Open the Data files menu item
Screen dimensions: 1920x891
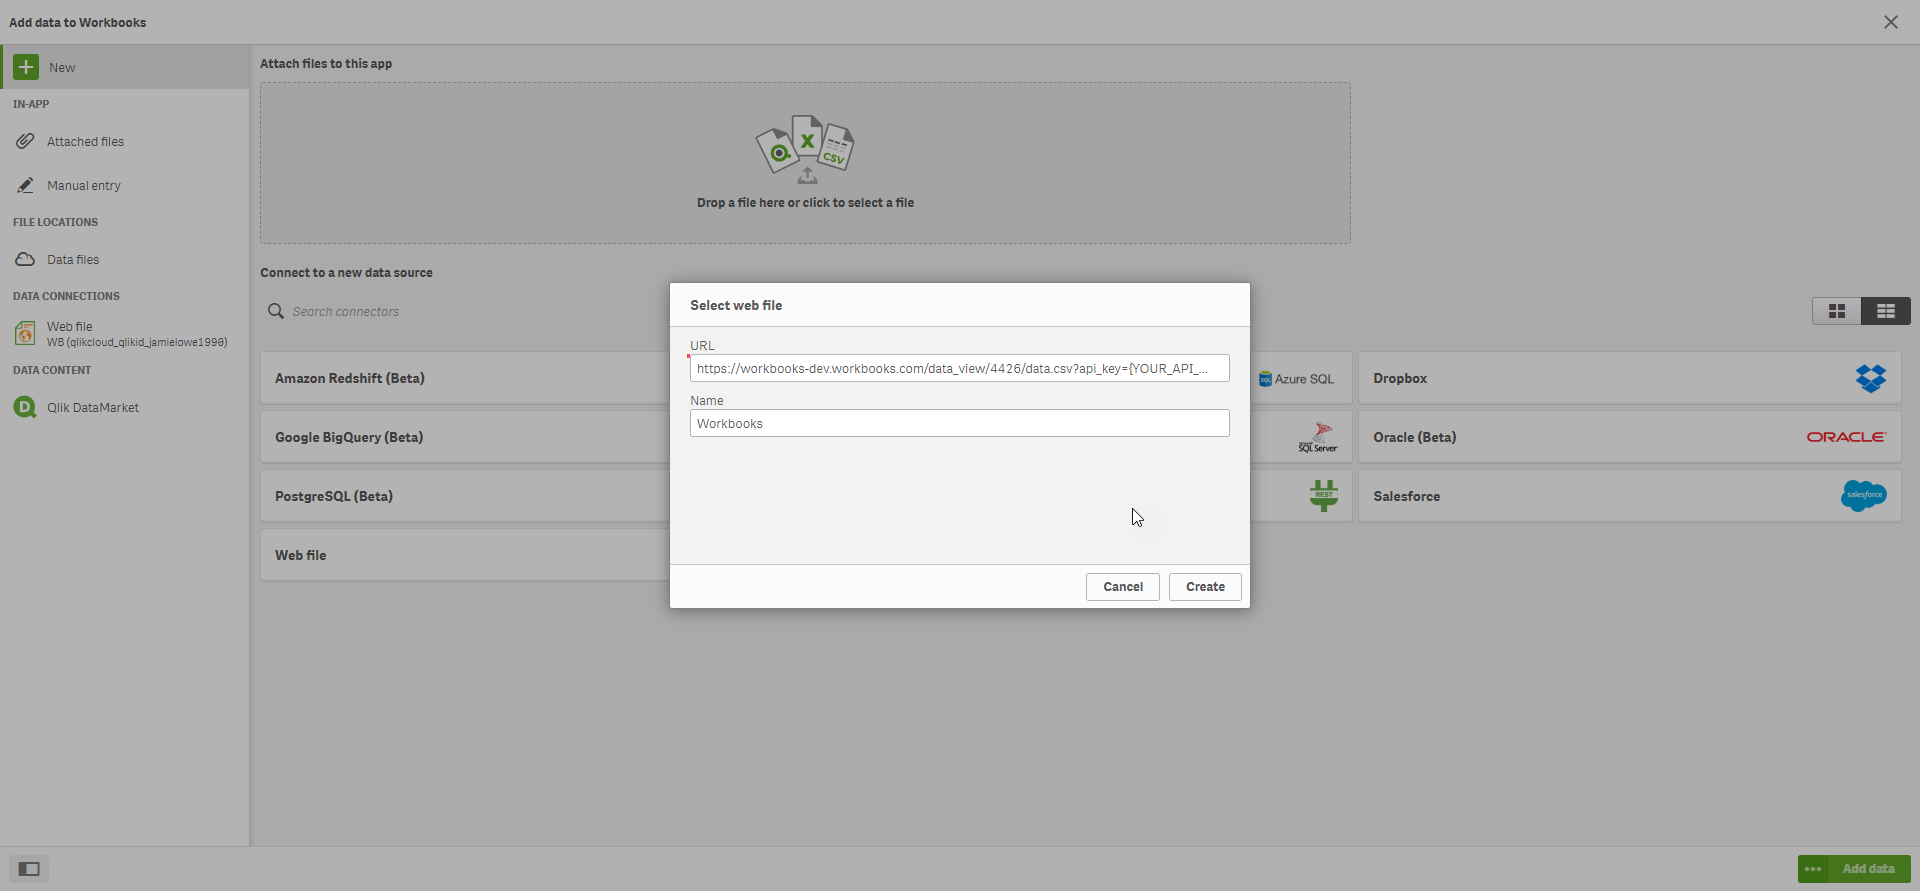pyautogui.click(x=124, y=259)
